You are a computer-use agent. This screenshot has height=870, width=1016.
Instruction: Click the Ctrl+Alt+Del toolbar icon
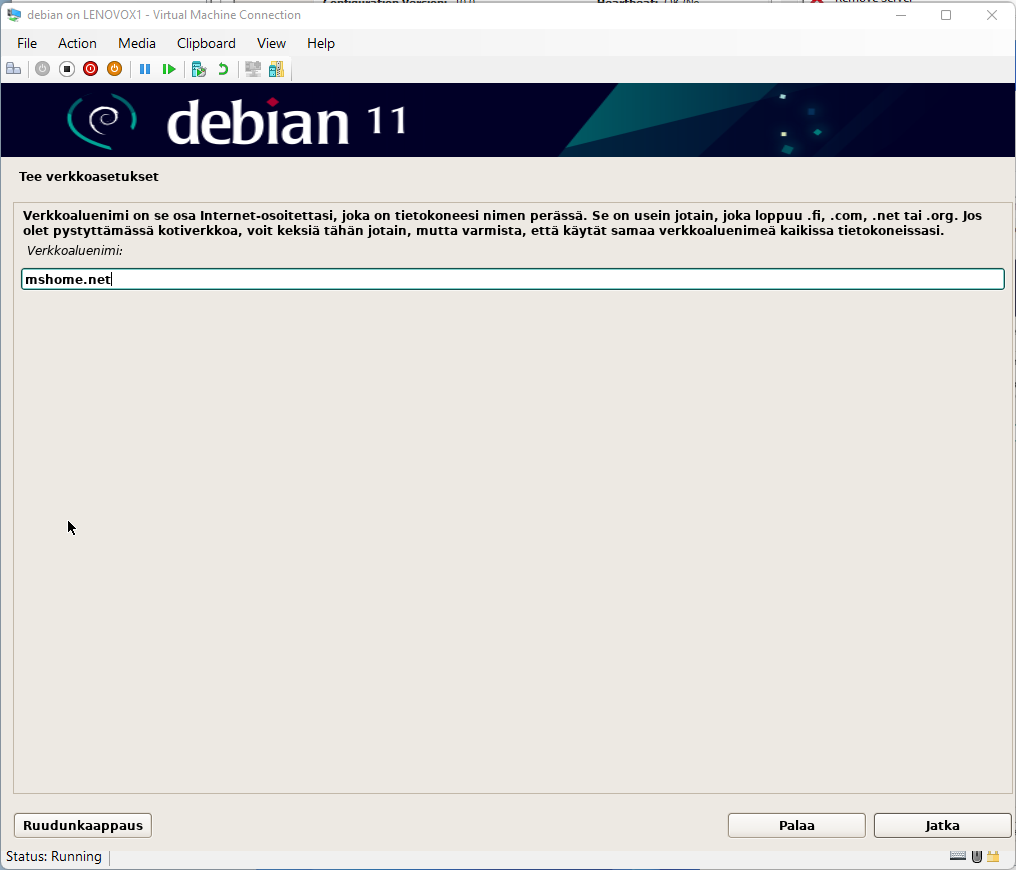(13, 69)
